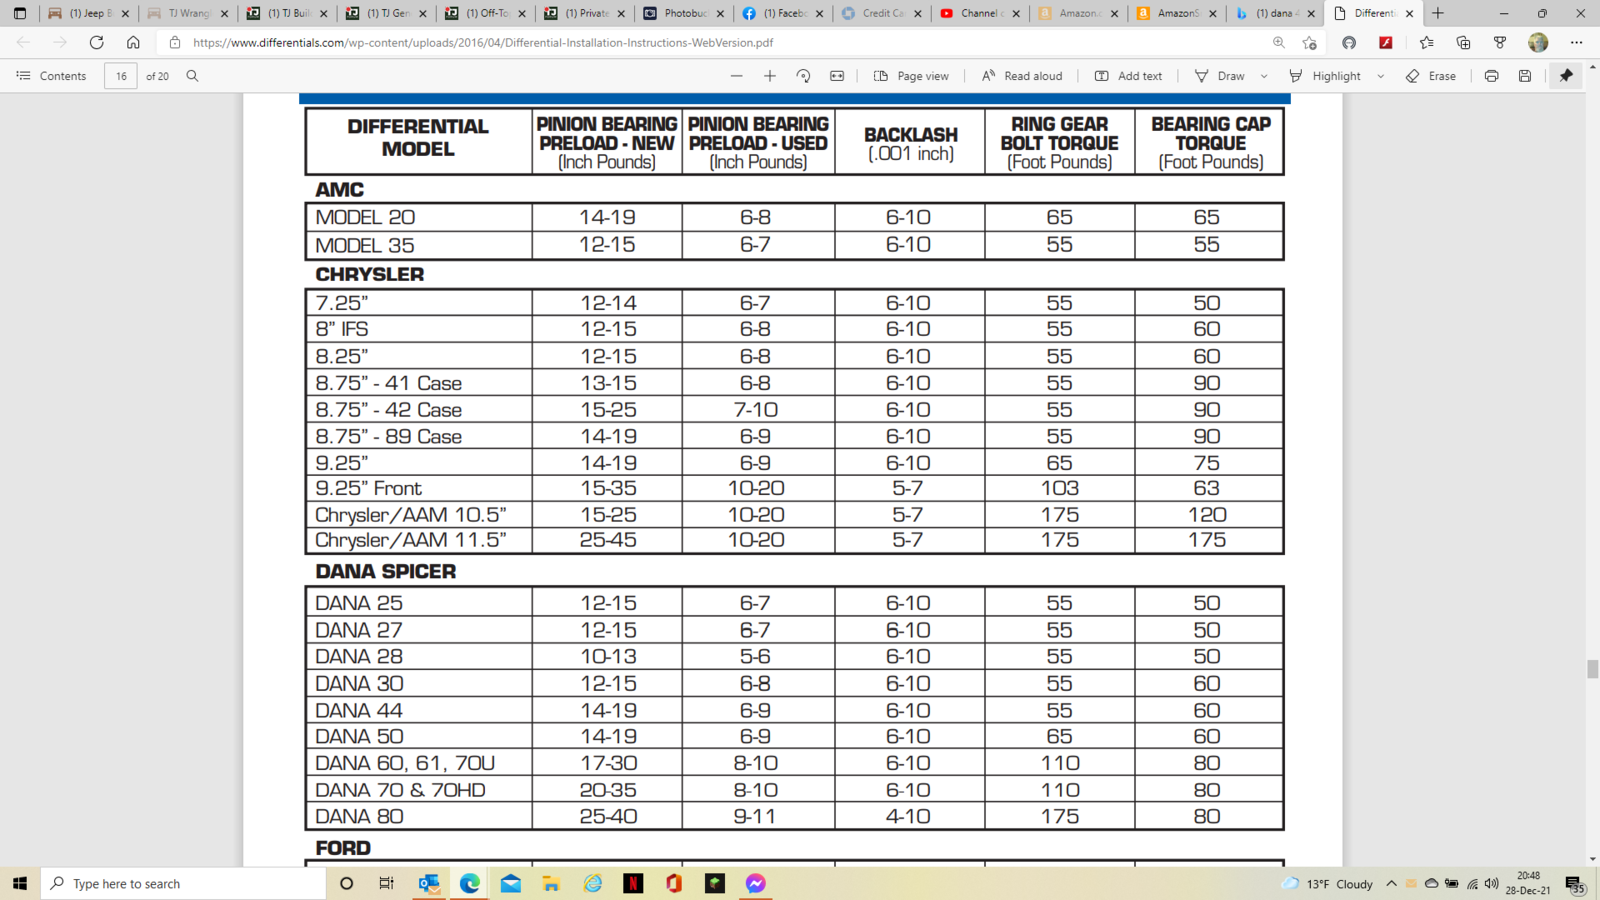Rotate the PDF page
The height and width of the screenshot is (900, 1600).
click(803, 76)
